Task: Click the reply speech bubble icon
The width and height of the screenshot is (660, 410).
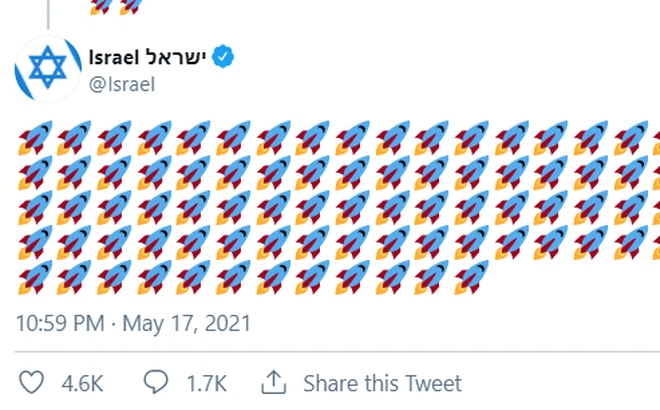Action: 156,383
